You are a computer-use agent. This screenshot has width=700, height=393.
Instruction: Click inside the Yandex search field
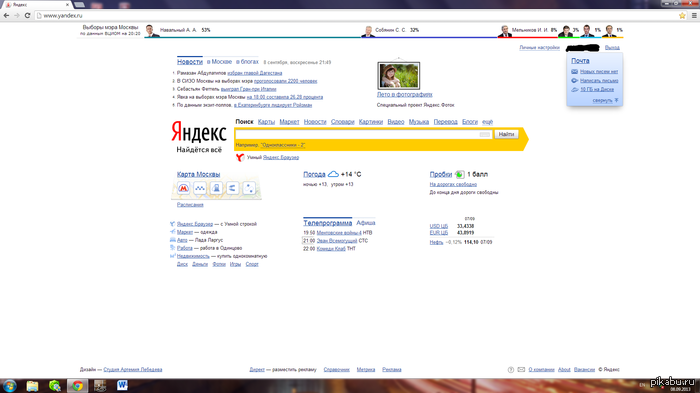pyautogui.click(x=357, y=134)
